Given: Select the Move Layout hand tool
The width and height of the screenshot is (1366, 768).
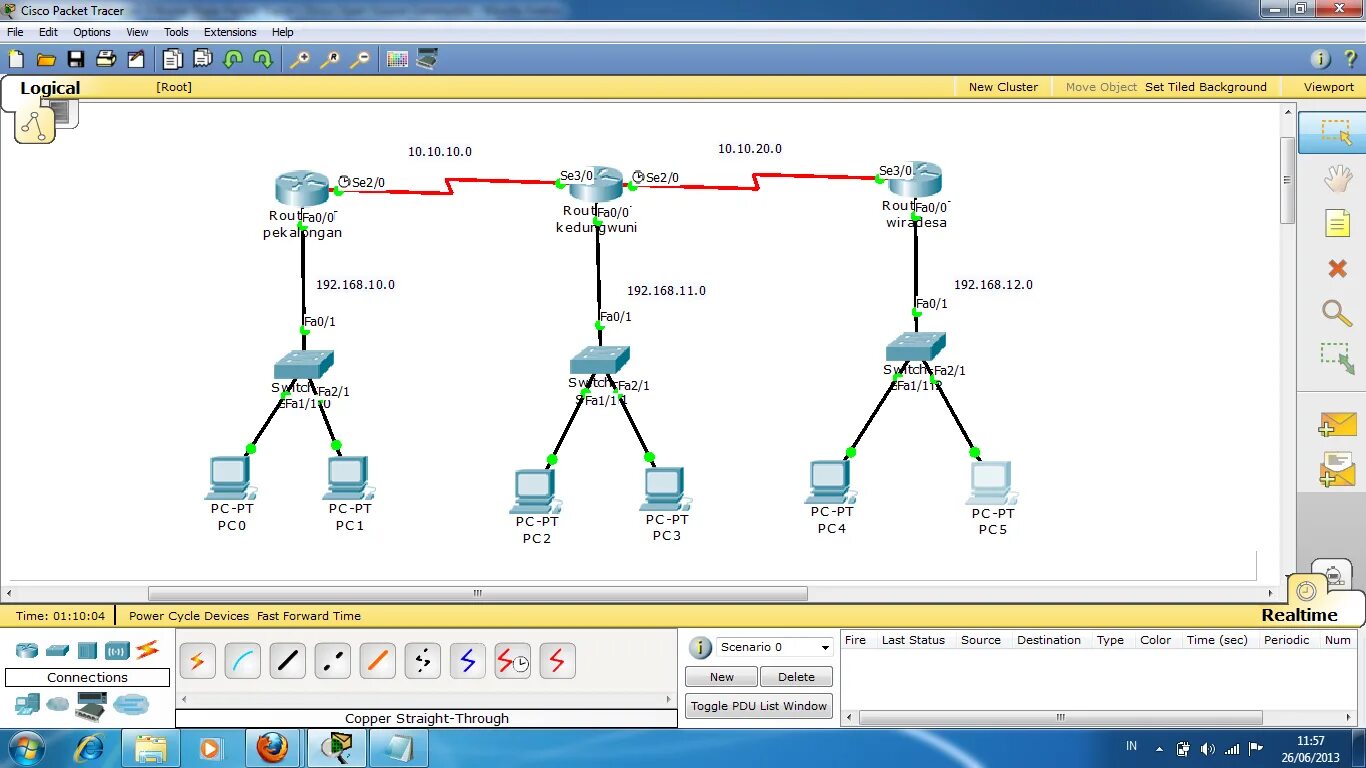Looking at the screenshot, I should point(1337,179).
